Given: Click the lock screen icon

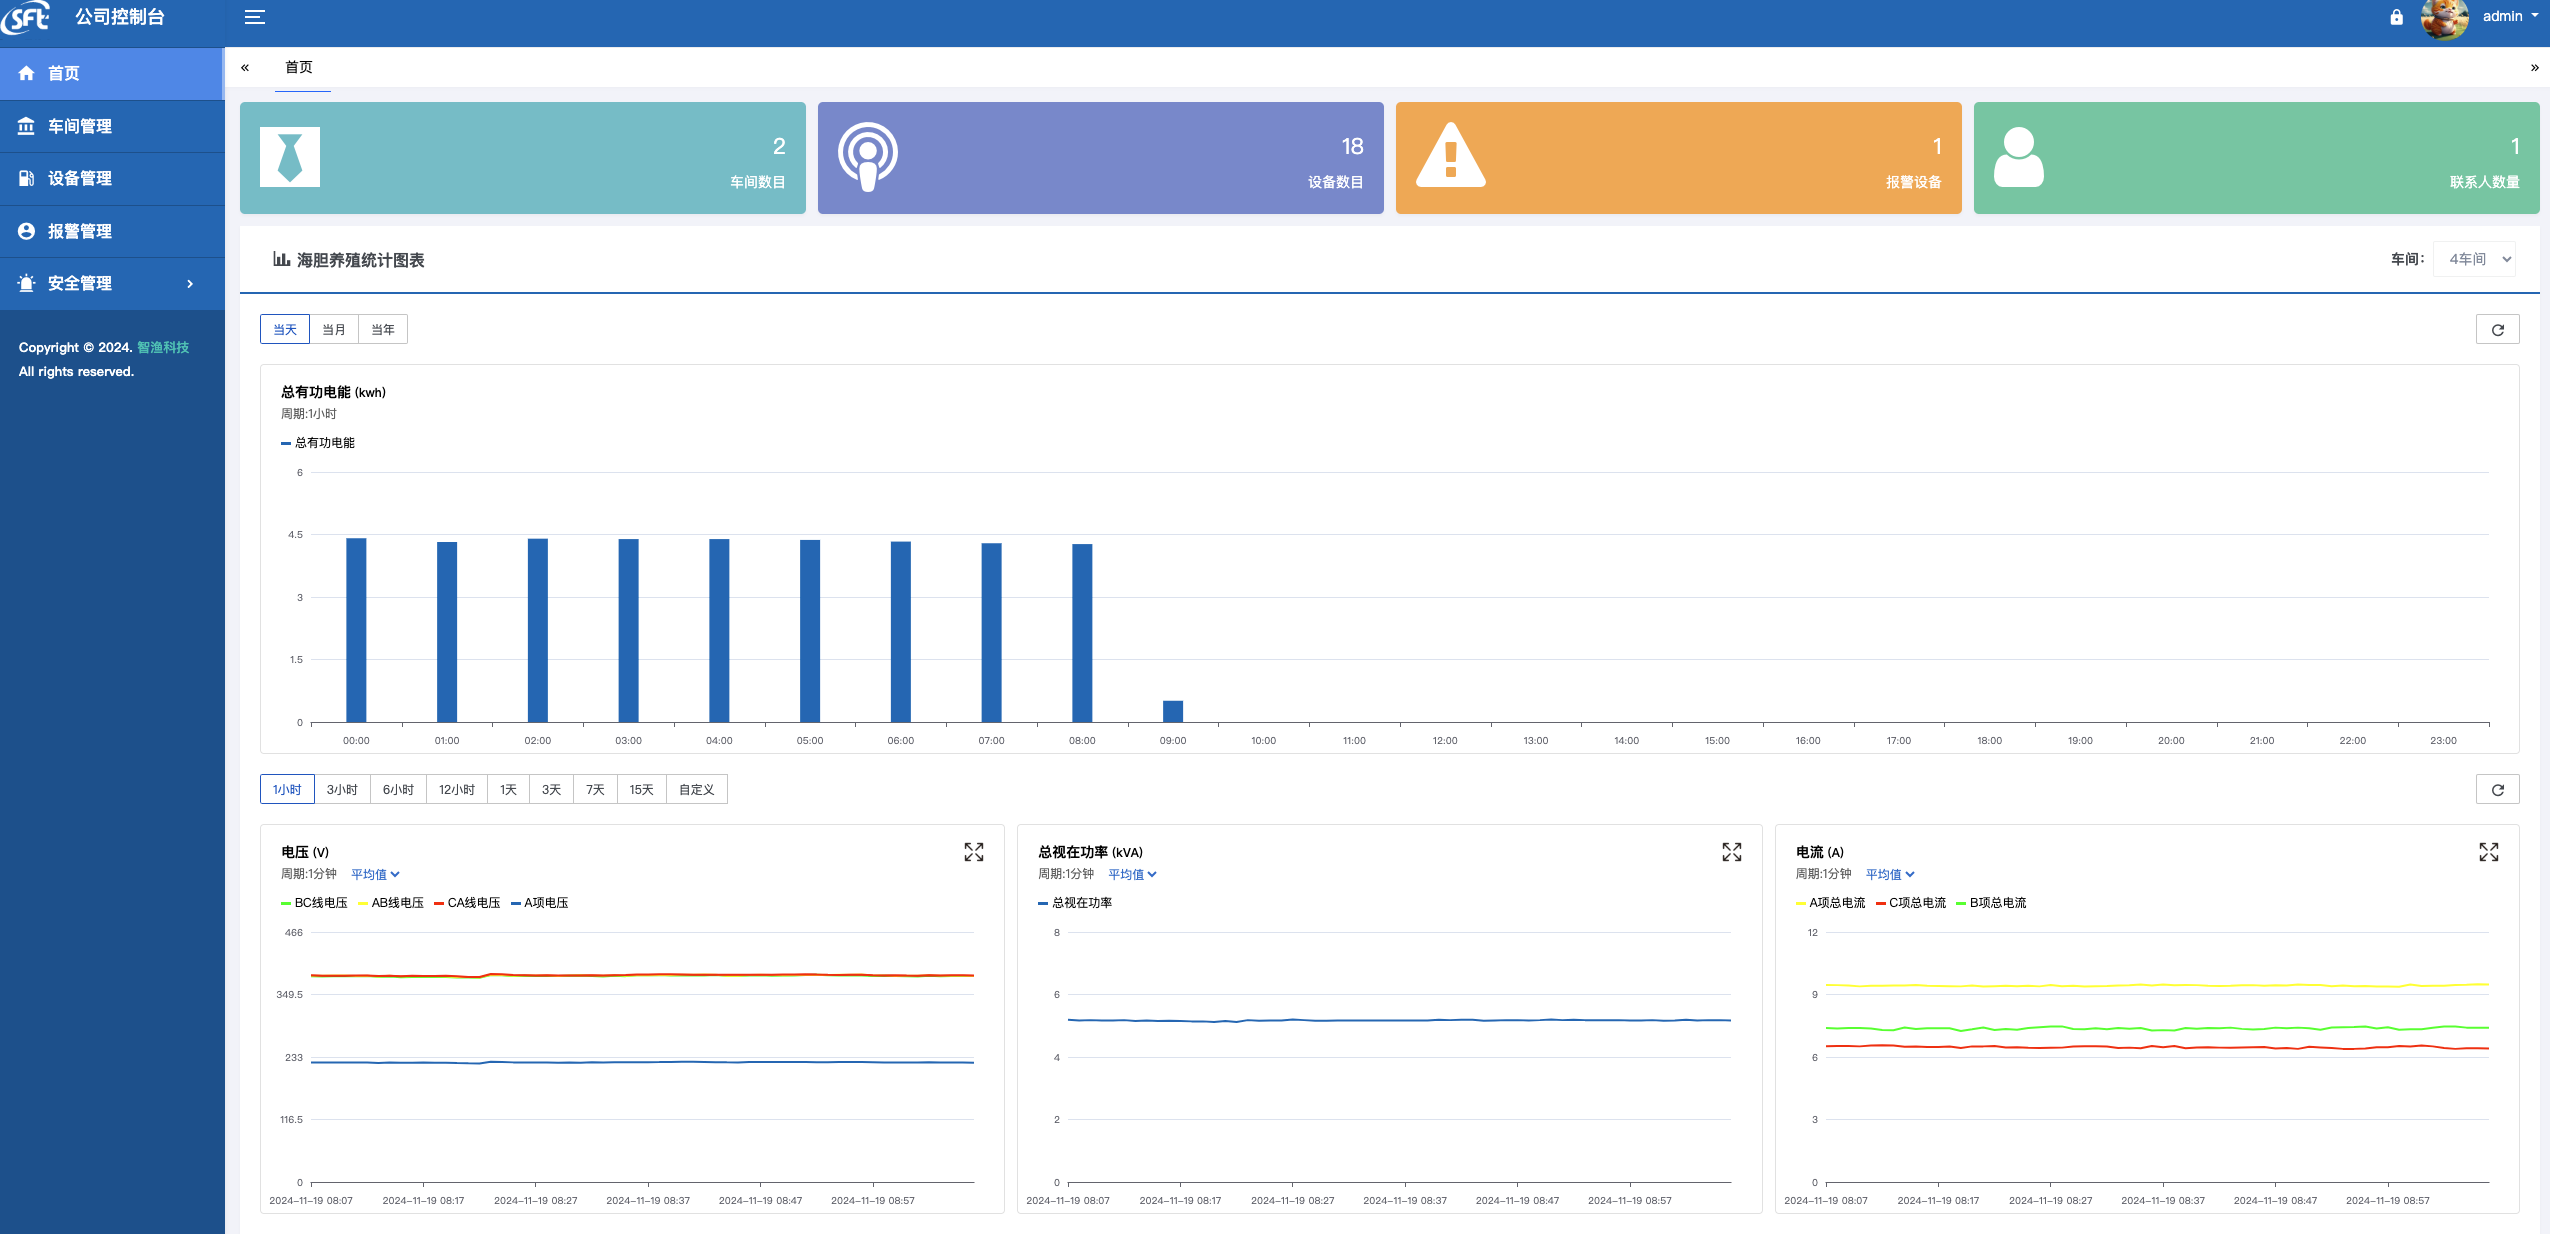Looking at the screenshot, I should click(2396, 17).
